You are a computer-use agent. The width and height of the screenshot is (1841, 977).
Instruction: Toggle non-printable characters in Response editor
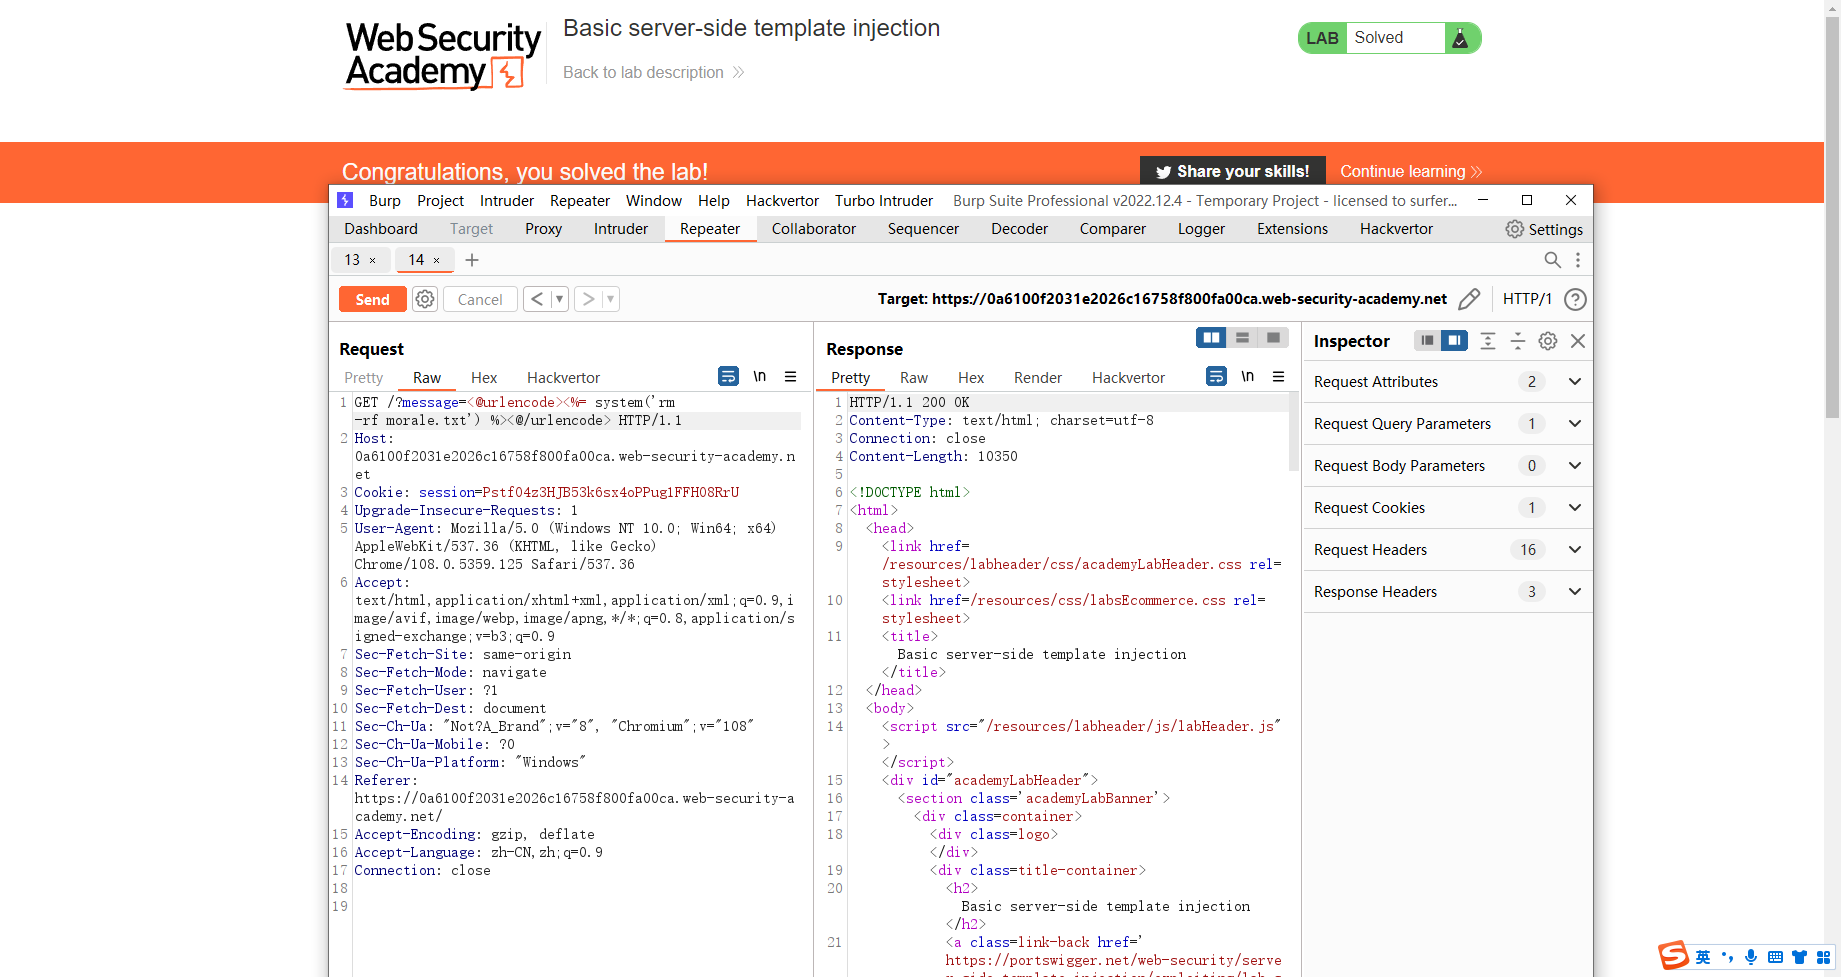point(1248,376)
